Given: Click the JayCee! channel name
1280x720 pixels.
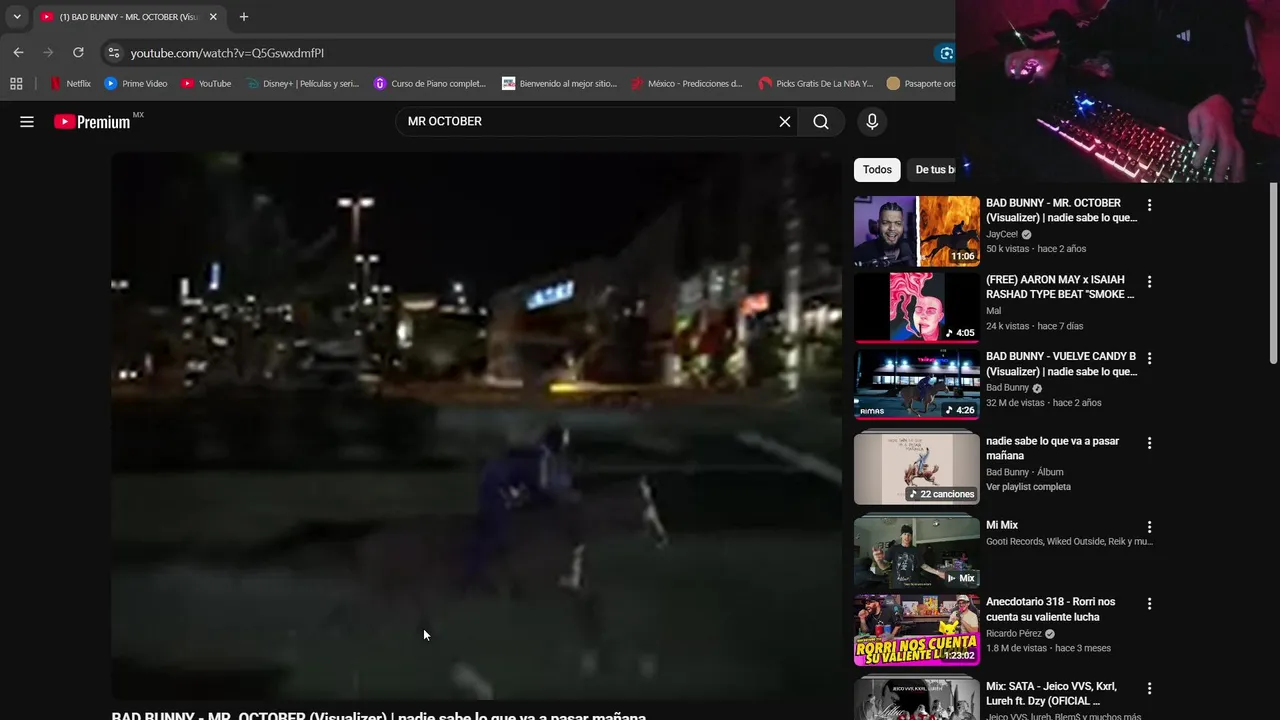Looking at the screenshot, I should pyautogui.click(x=1002, y=234).
